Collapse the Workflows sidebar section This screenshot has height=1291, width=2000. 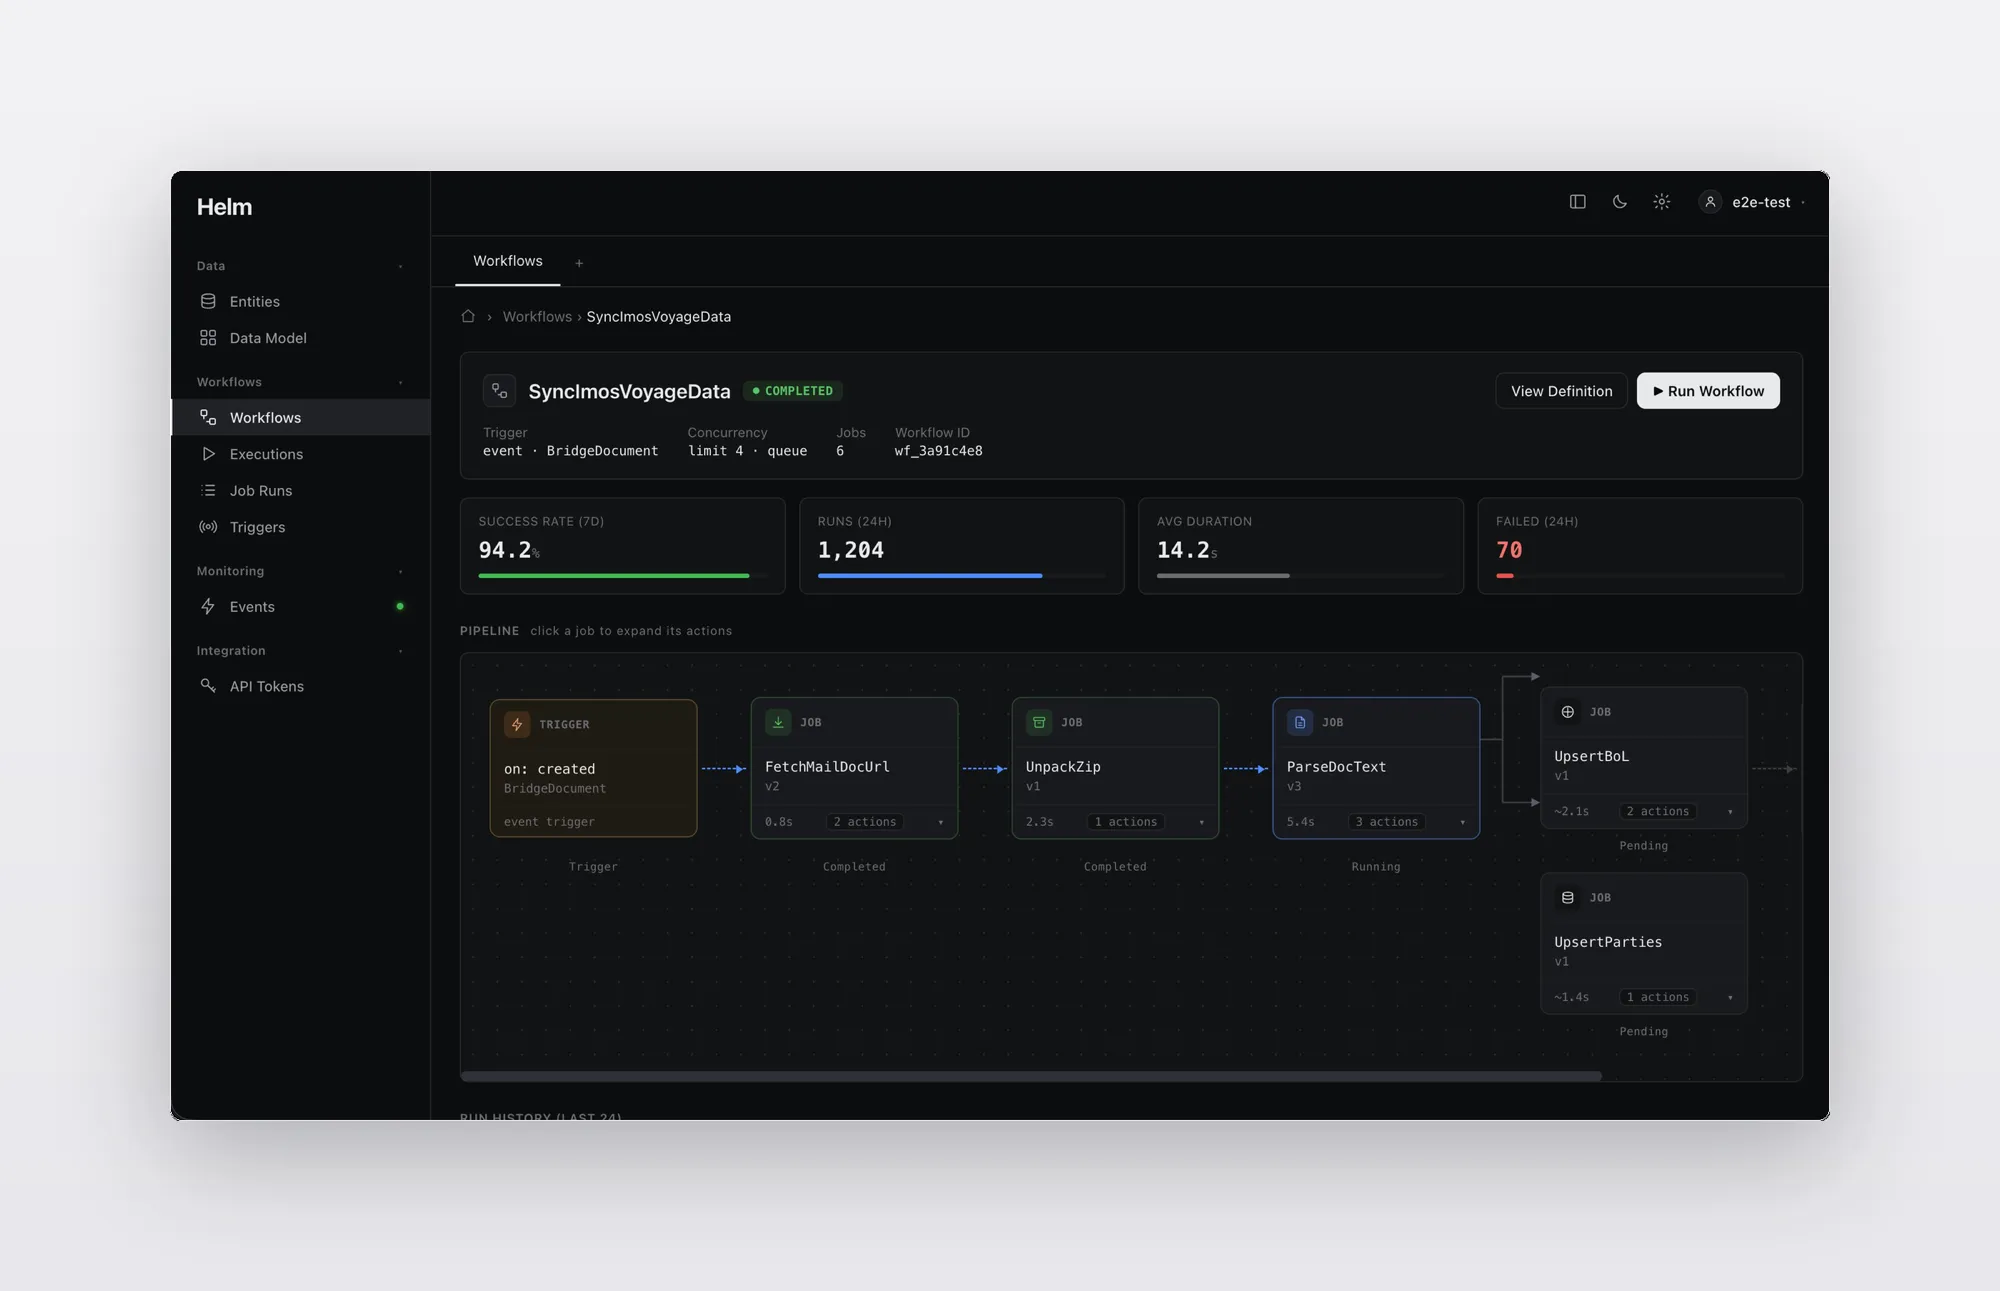[401, 382]
